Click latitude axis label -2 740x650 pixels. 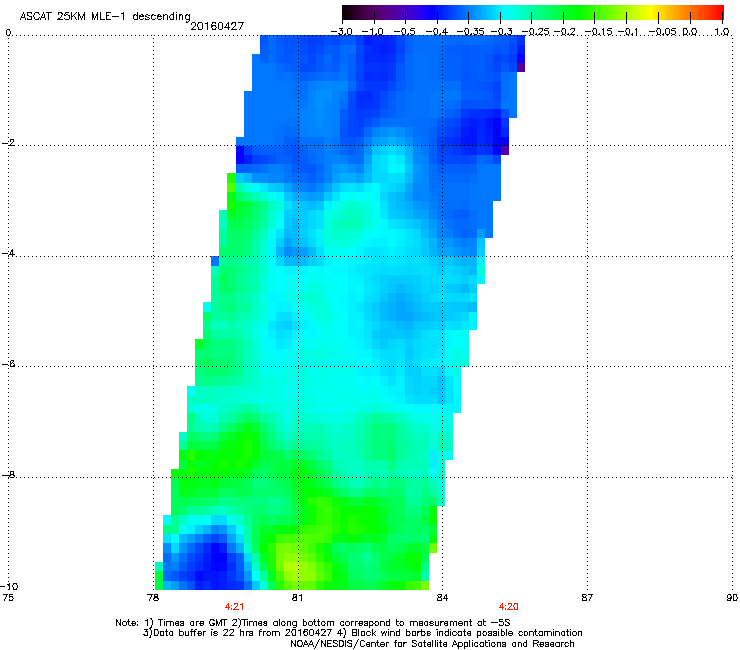pyautogui.click(x=8, y=143)
